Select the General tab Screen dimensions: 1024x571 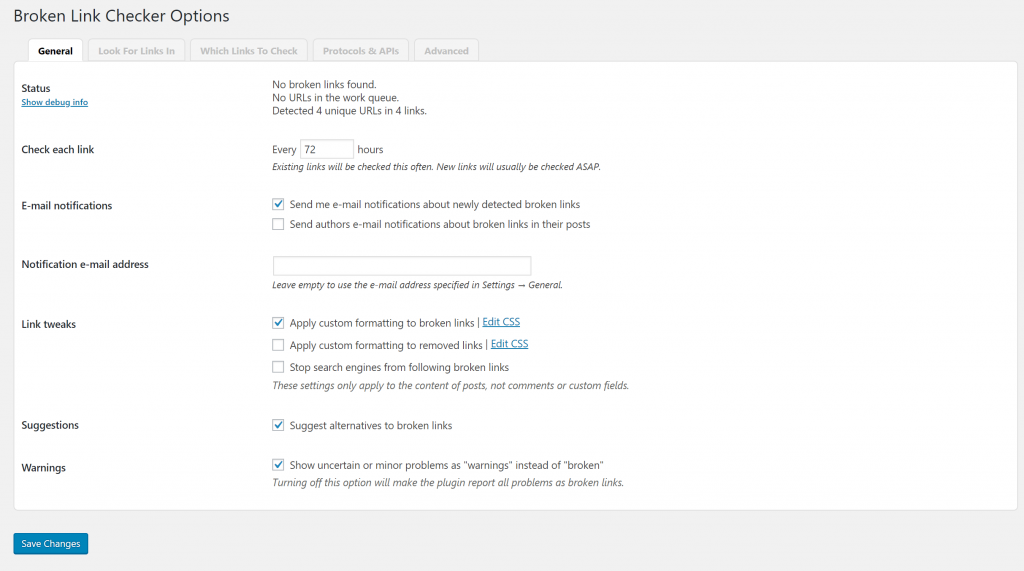[55, 51]
